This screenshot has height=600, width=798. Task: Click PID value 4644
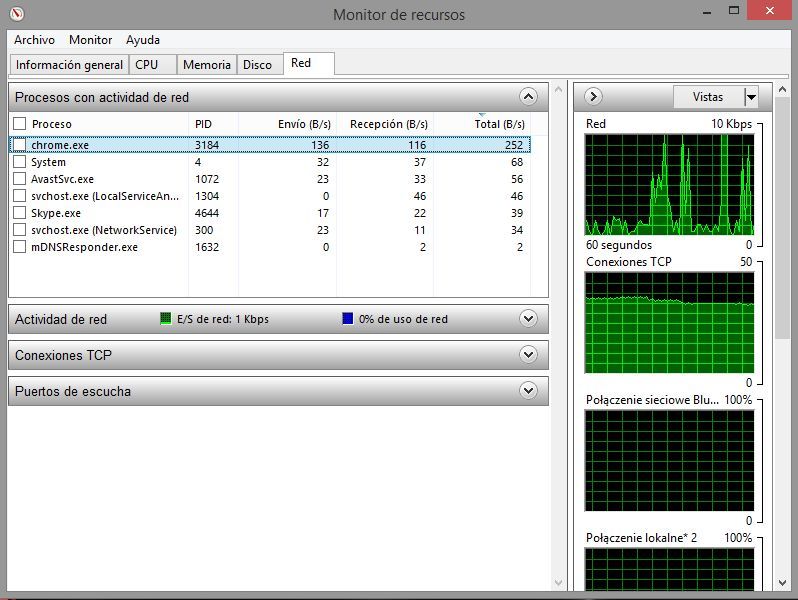pos(207,213)
